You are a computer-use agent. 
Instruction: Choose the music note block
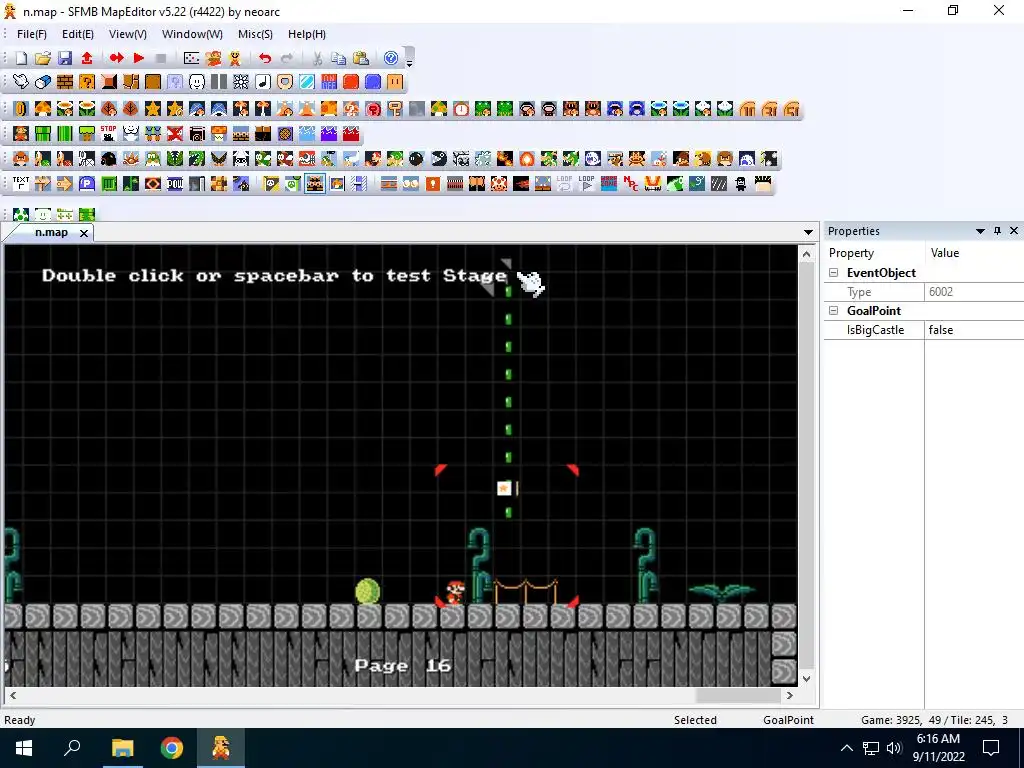point(263,82)
